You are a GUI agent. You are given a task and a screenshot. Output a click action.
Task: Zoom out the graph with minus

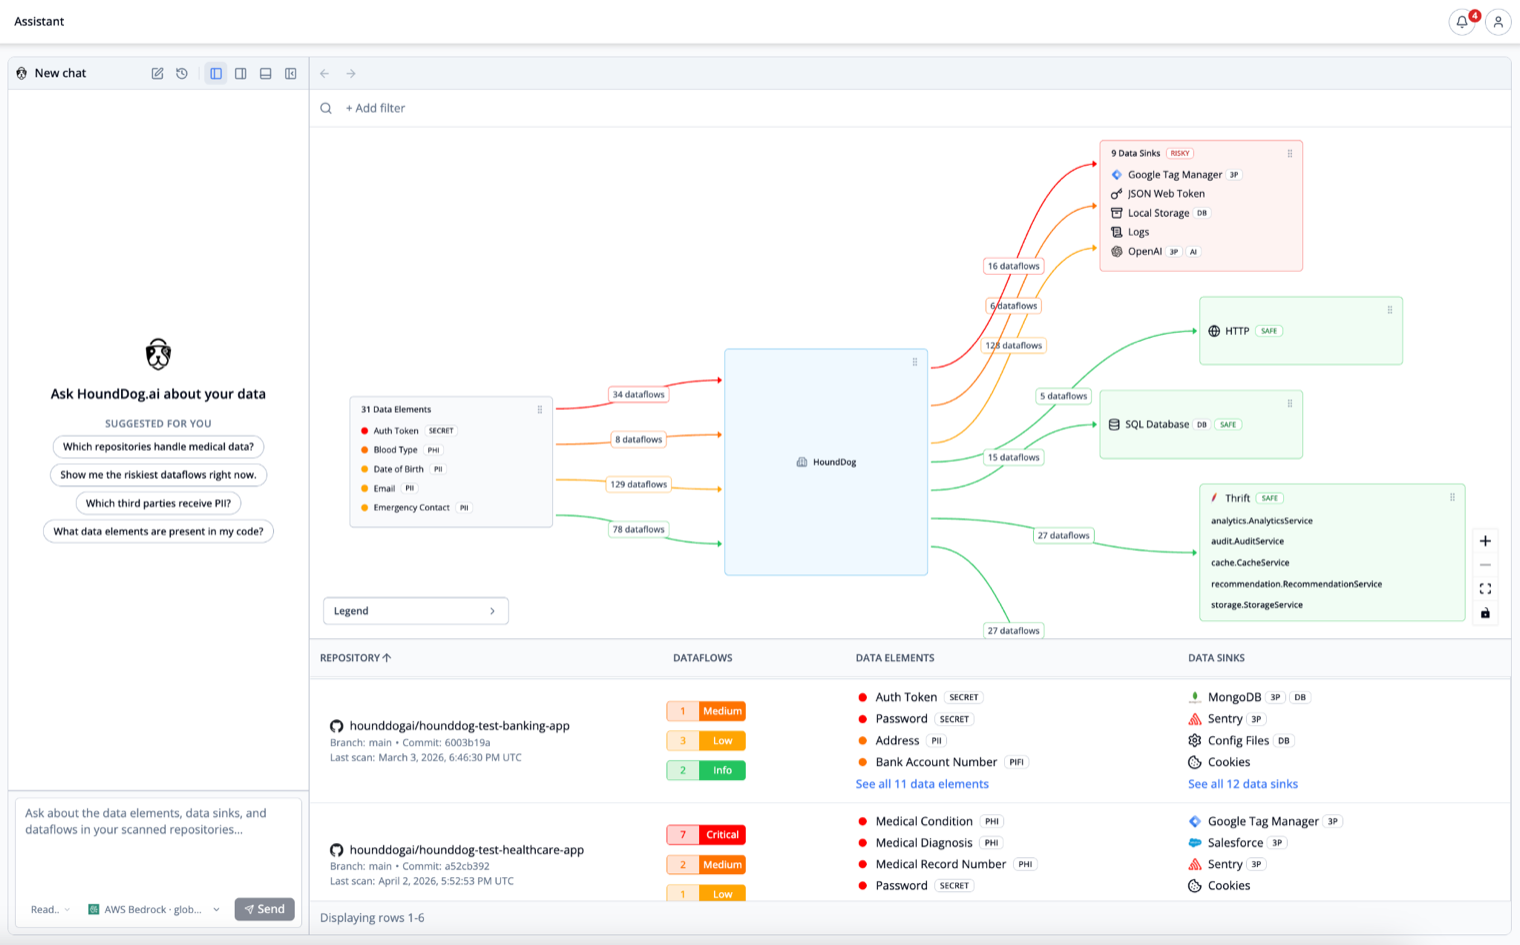point(1485,565)
